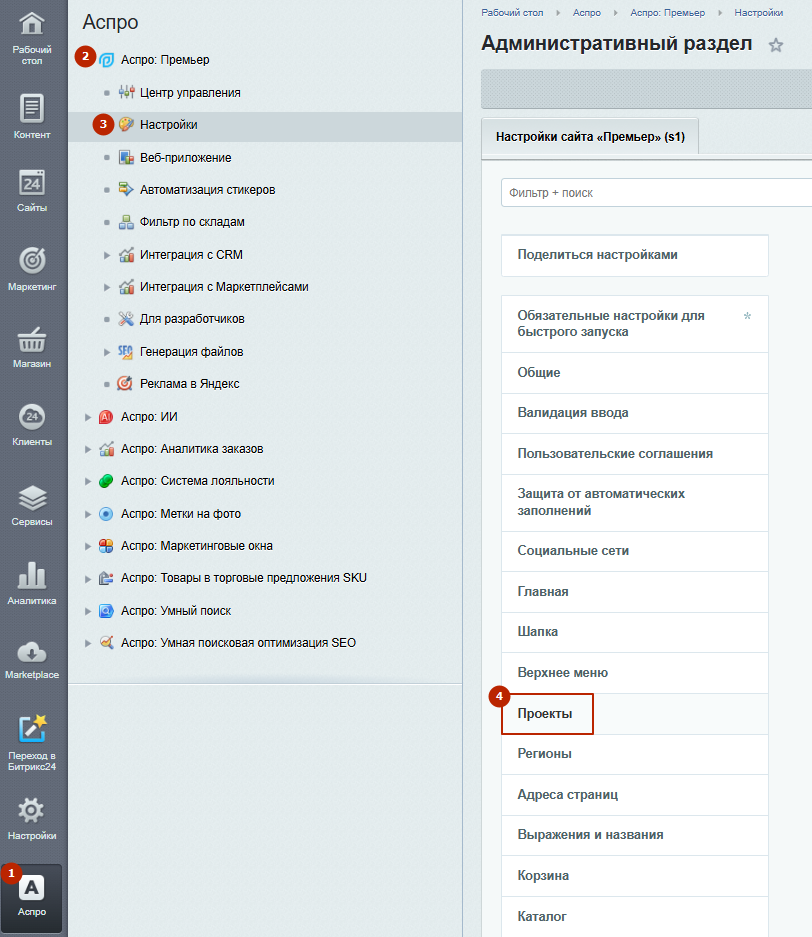Open the Настройки gear sidebar section
Viewport: 812px width, 937px height.
32,819
